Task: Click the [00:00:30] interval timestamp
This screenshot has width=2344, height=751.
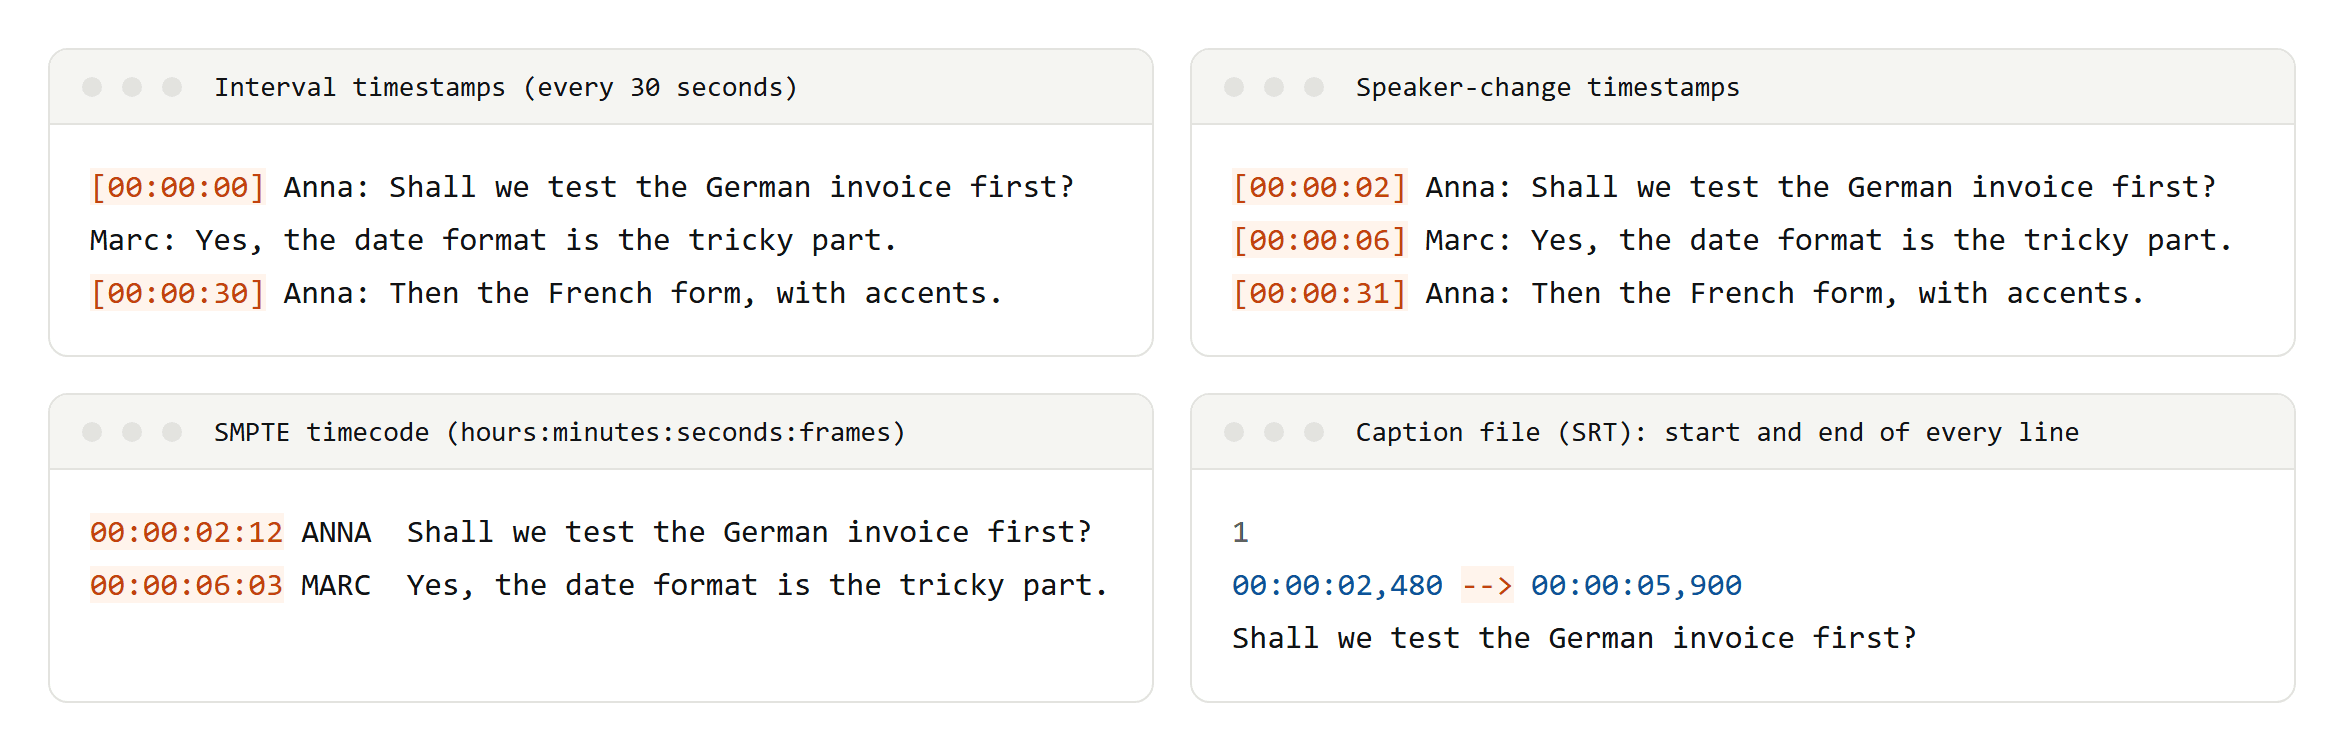Action: click(177, 294)
